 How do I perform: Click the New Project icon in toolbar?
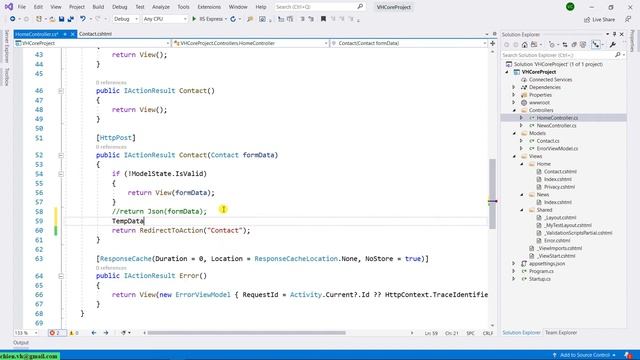point(39,19)
